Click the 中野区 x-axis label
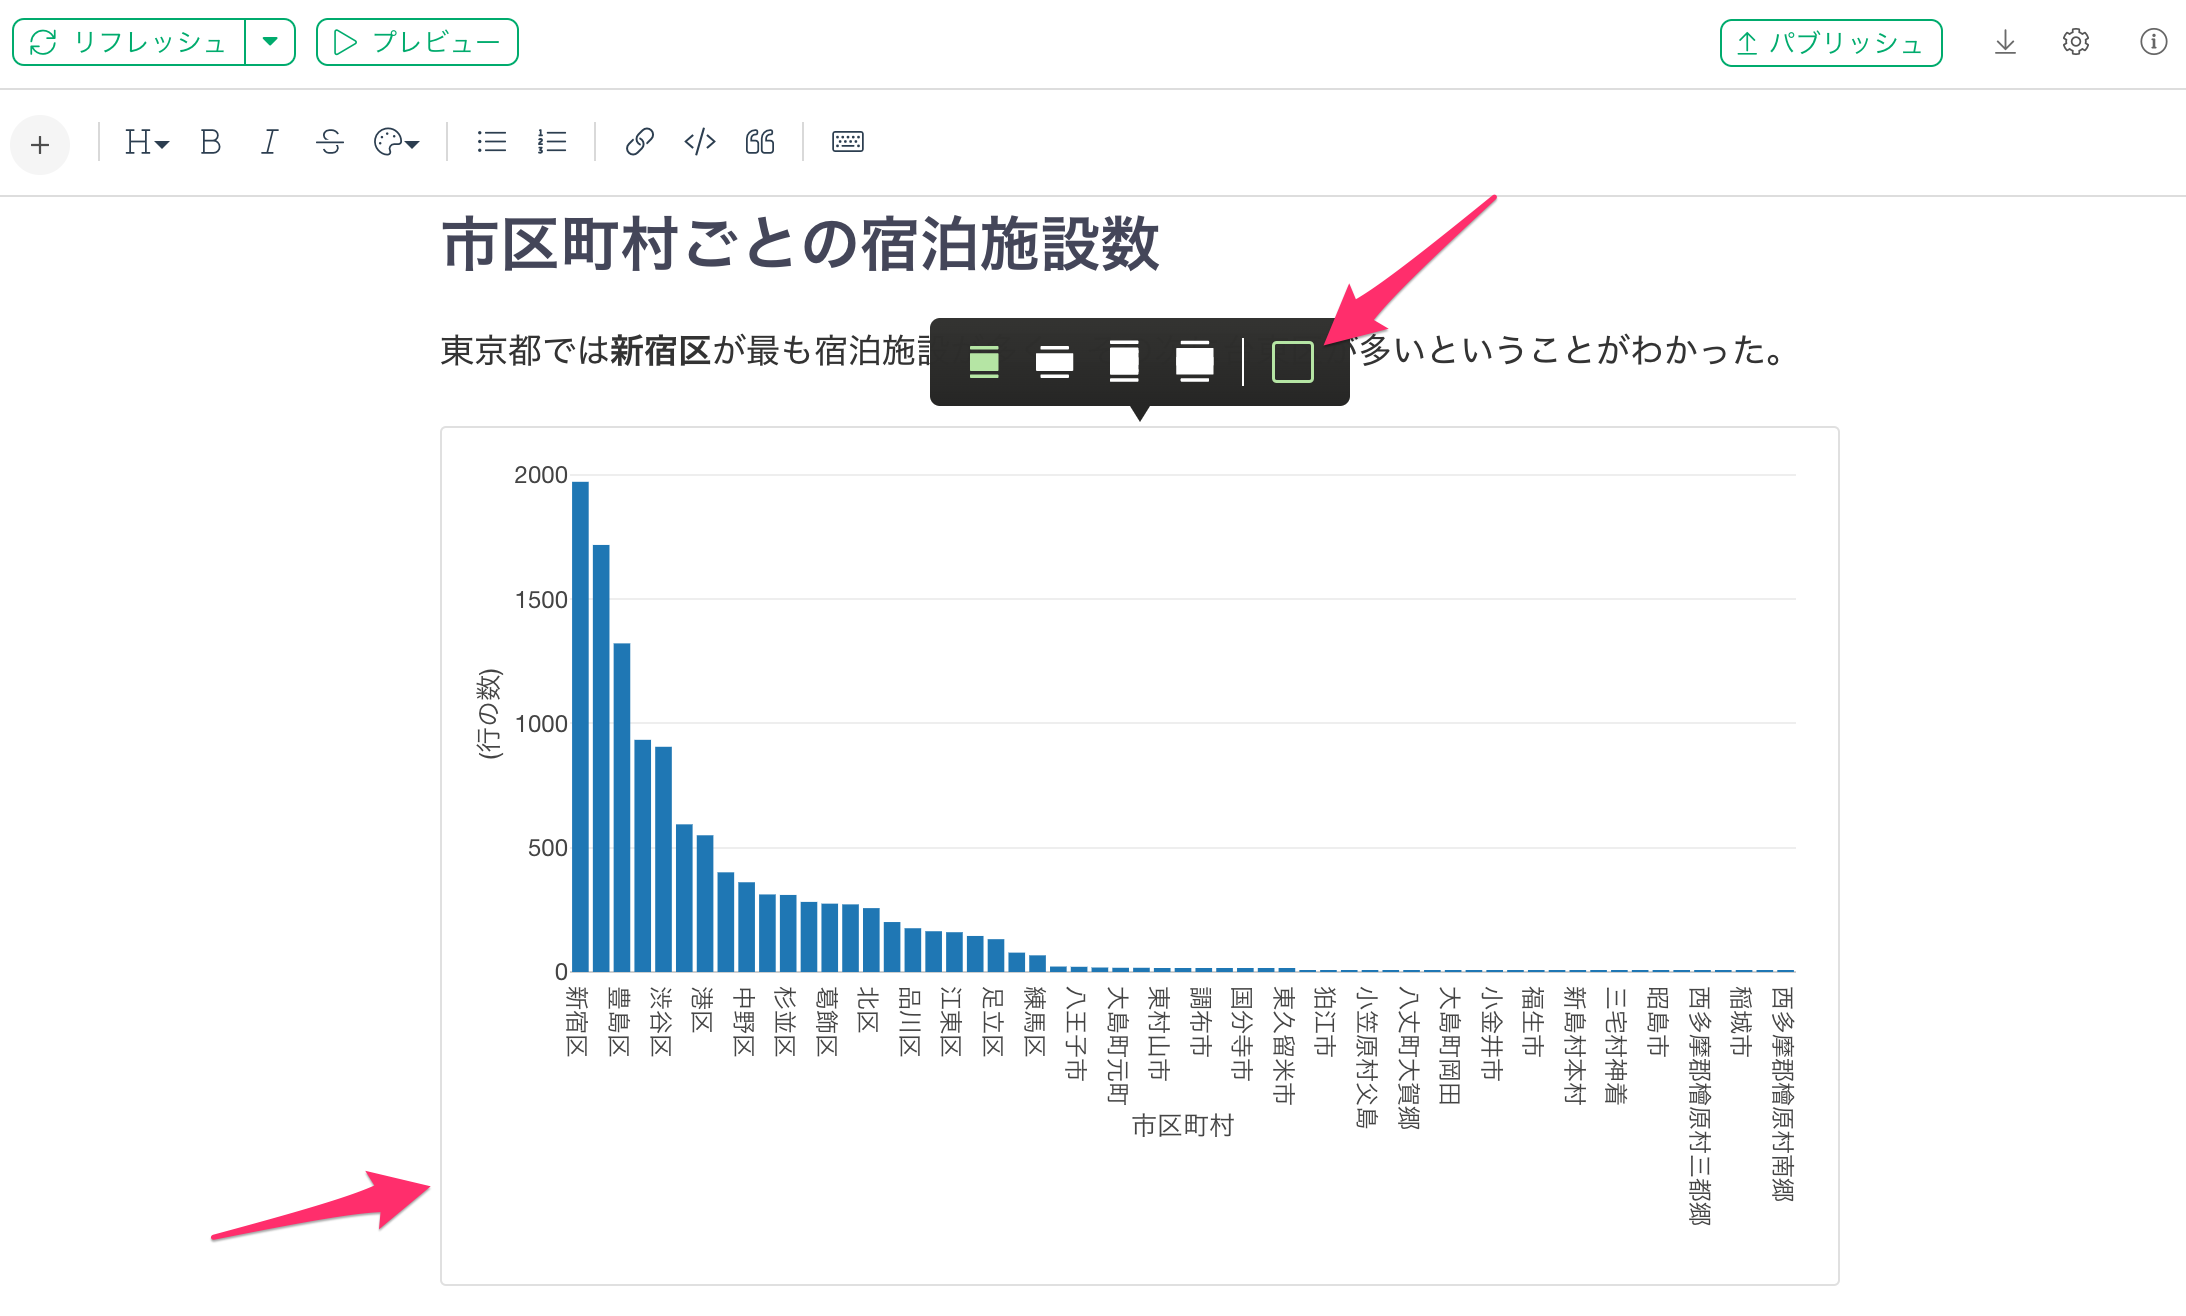2186x1316 pixels. (x=744, y=1021)
